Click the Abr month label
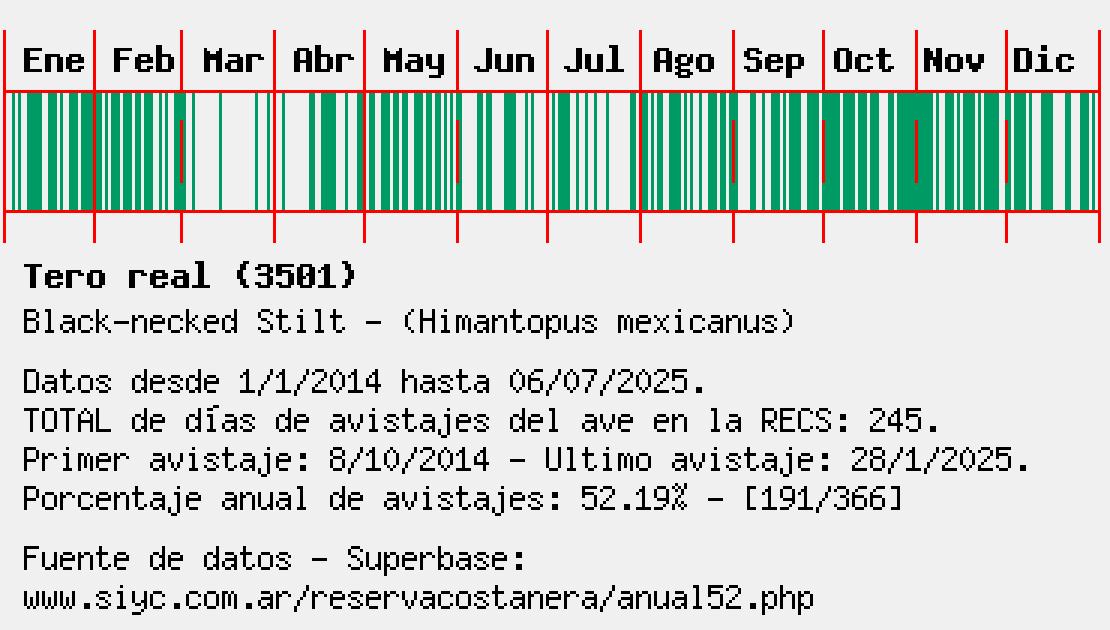 click(324, 61)
